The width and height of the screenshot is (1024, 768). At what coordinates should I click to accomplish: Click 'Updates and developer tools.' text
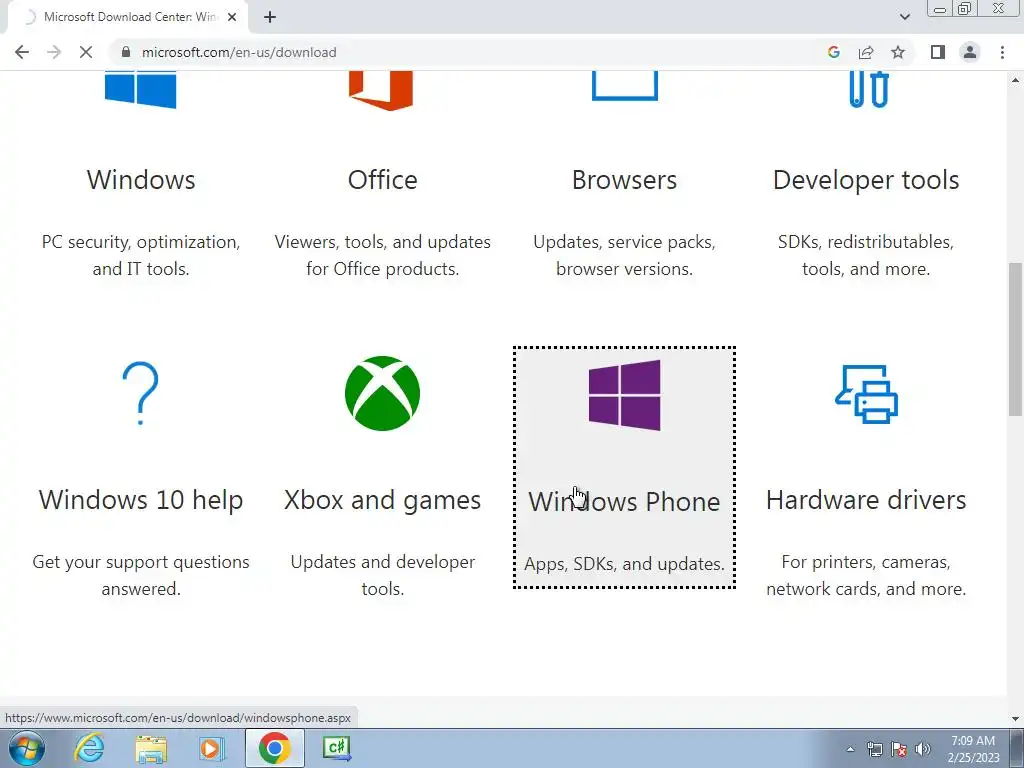point(383,575)
